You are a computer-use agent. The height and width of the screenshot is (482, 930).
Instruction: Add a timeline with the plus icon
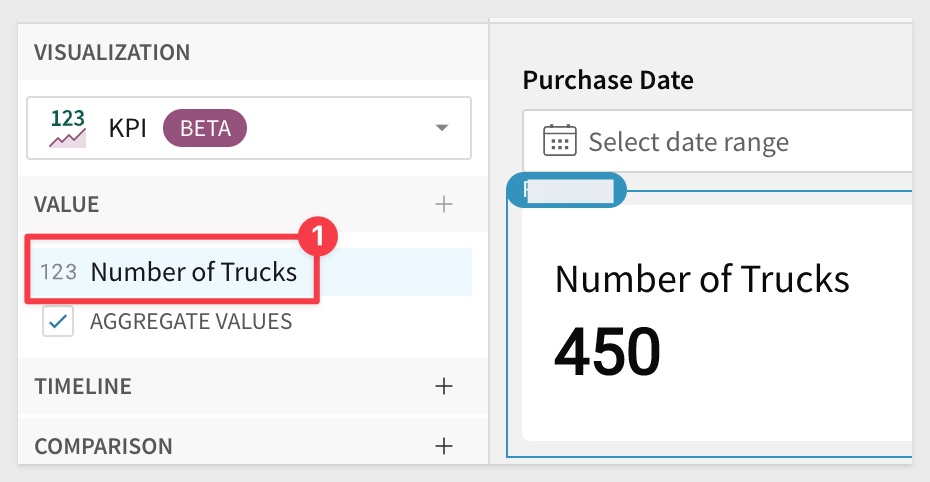[x=444, y=386]
